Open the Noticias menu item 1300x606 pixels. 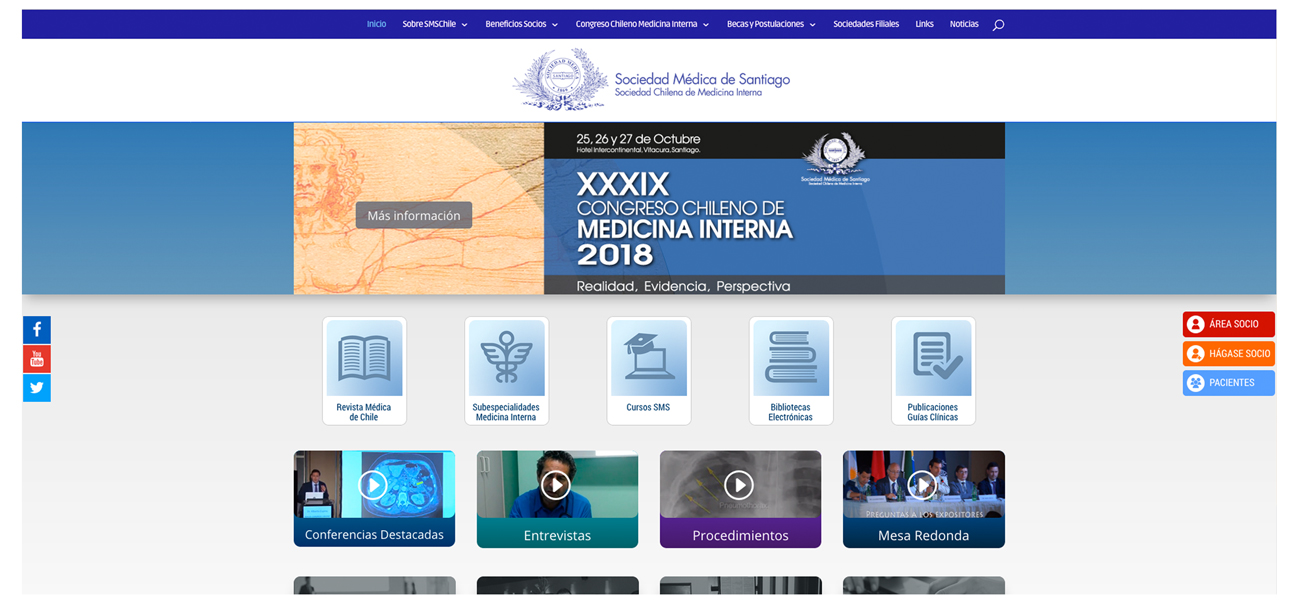(x=964, y=24)
